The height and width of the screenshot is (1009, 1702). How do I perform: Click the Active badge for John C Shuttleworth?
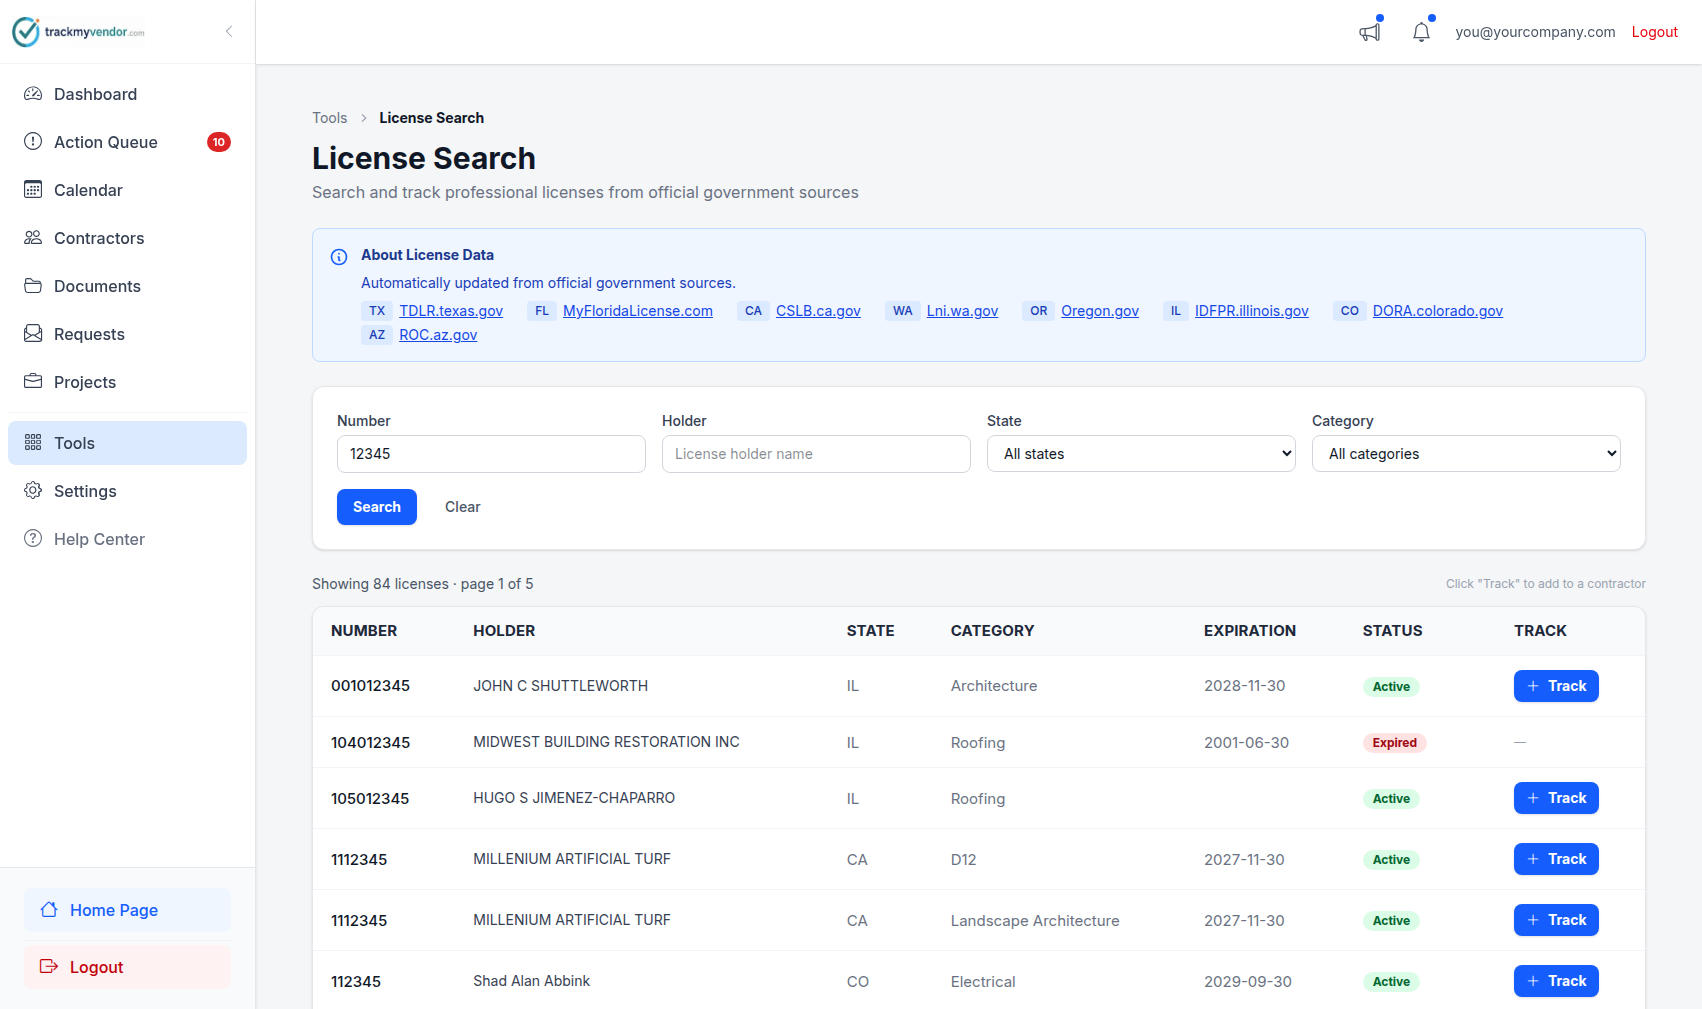[1391, 687]
